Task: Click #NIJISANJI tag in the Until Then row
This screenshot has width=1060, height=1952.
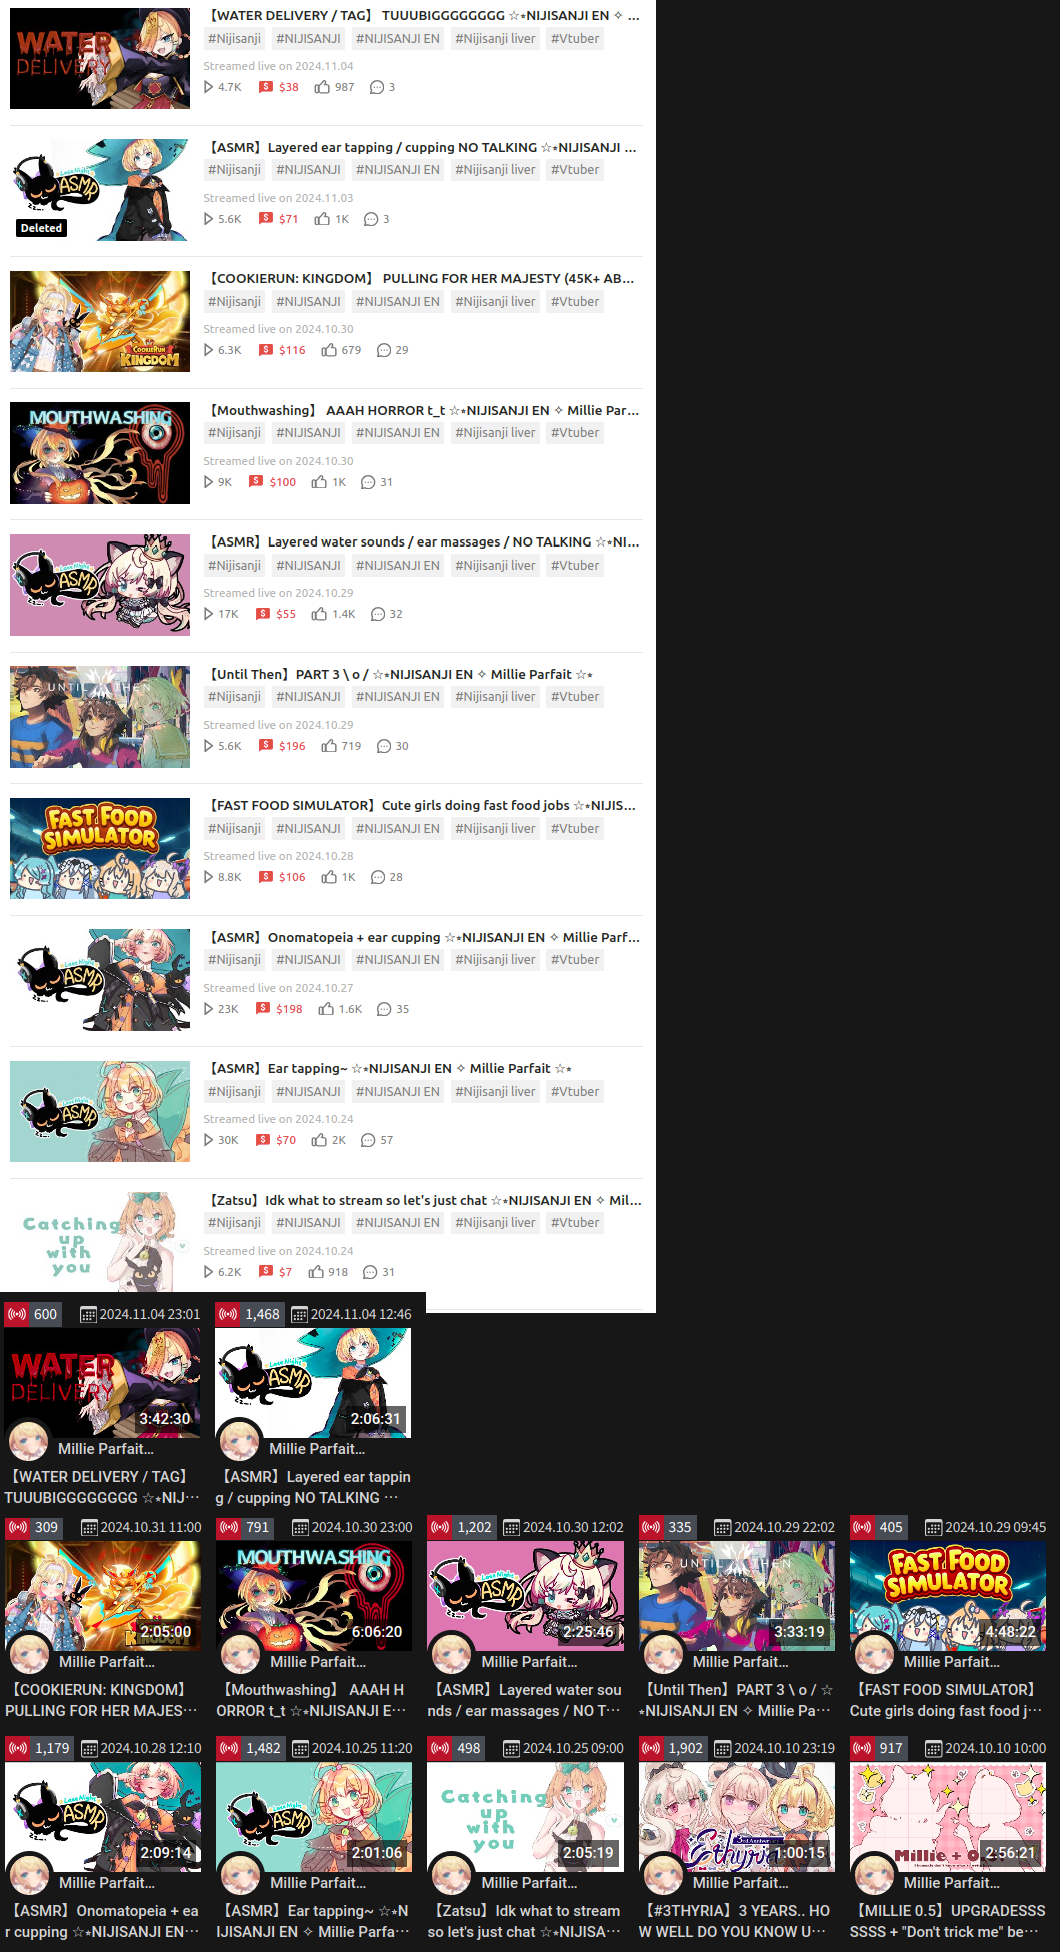Action: (308, 697)
